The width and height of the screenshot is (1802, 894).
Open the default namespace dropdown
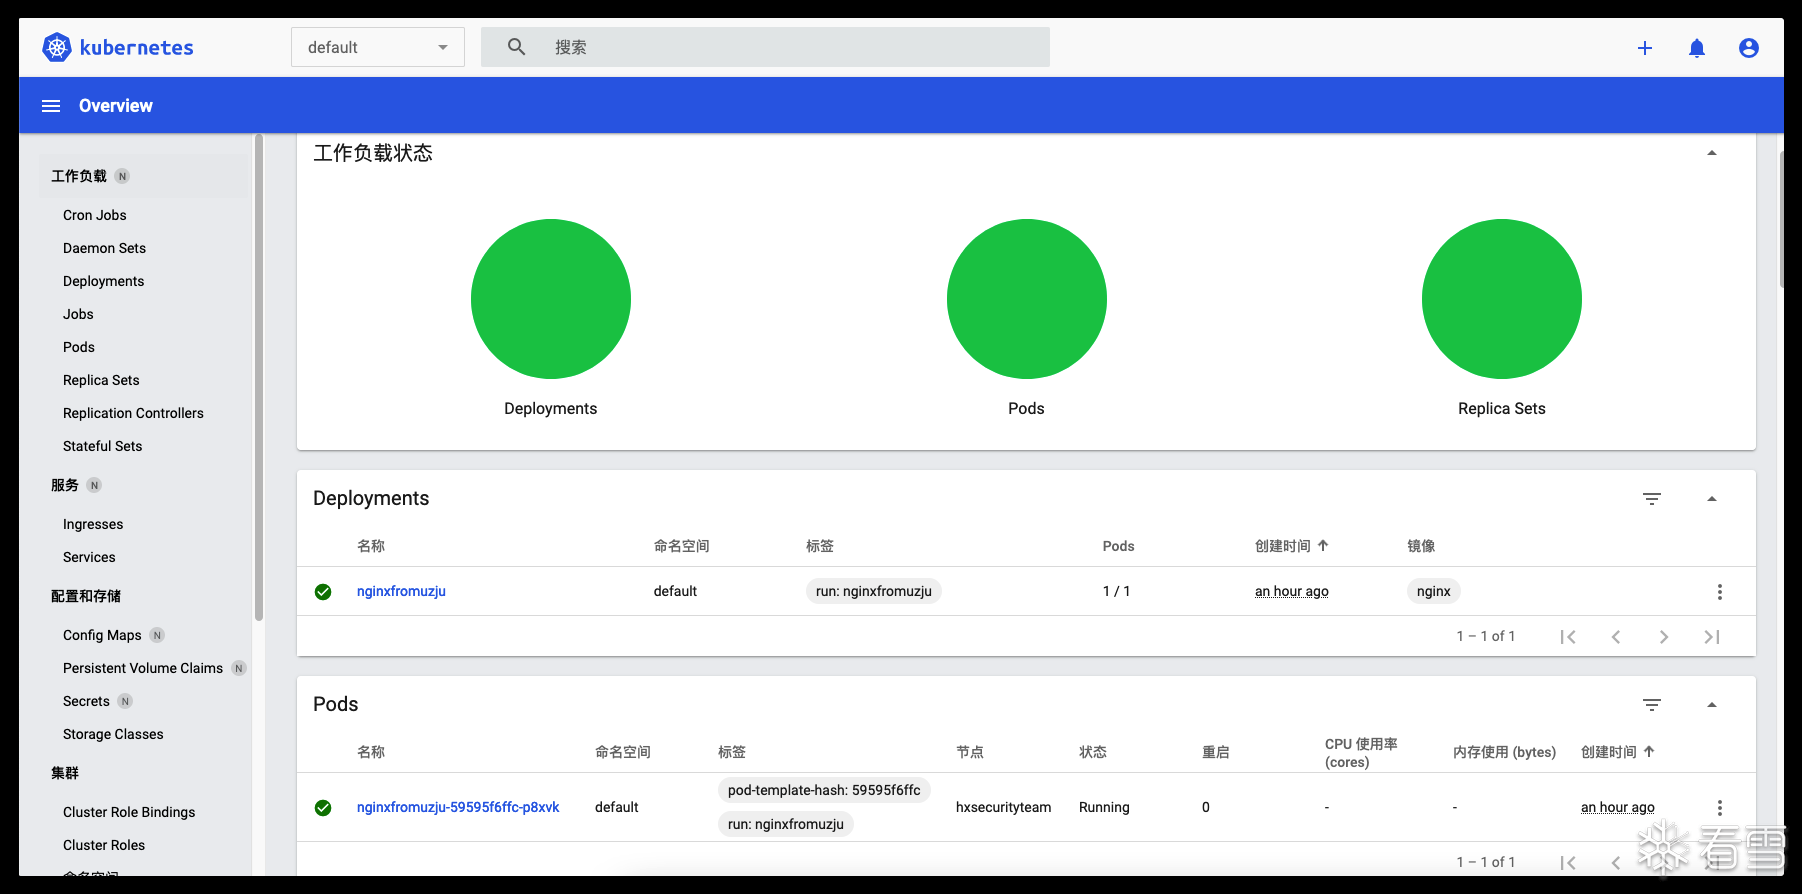pyautogui.click(x=378, y=47)
